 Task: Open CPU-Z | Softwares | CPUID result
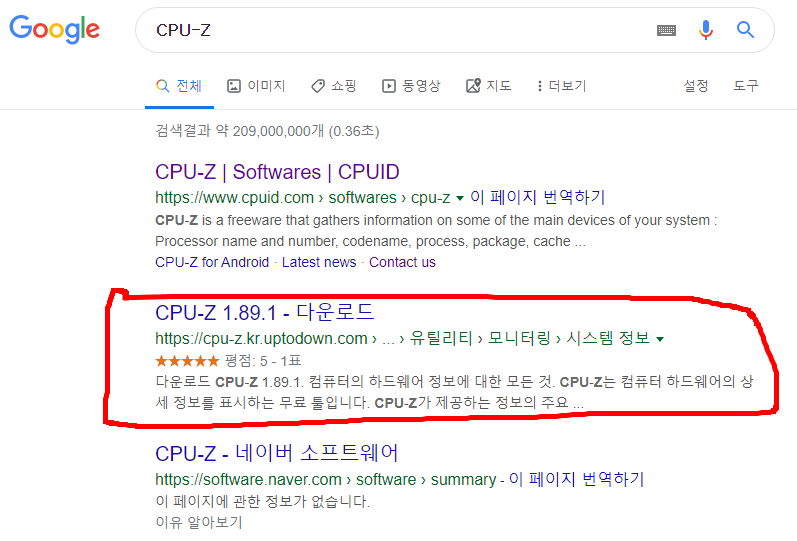tap(277, 172)
